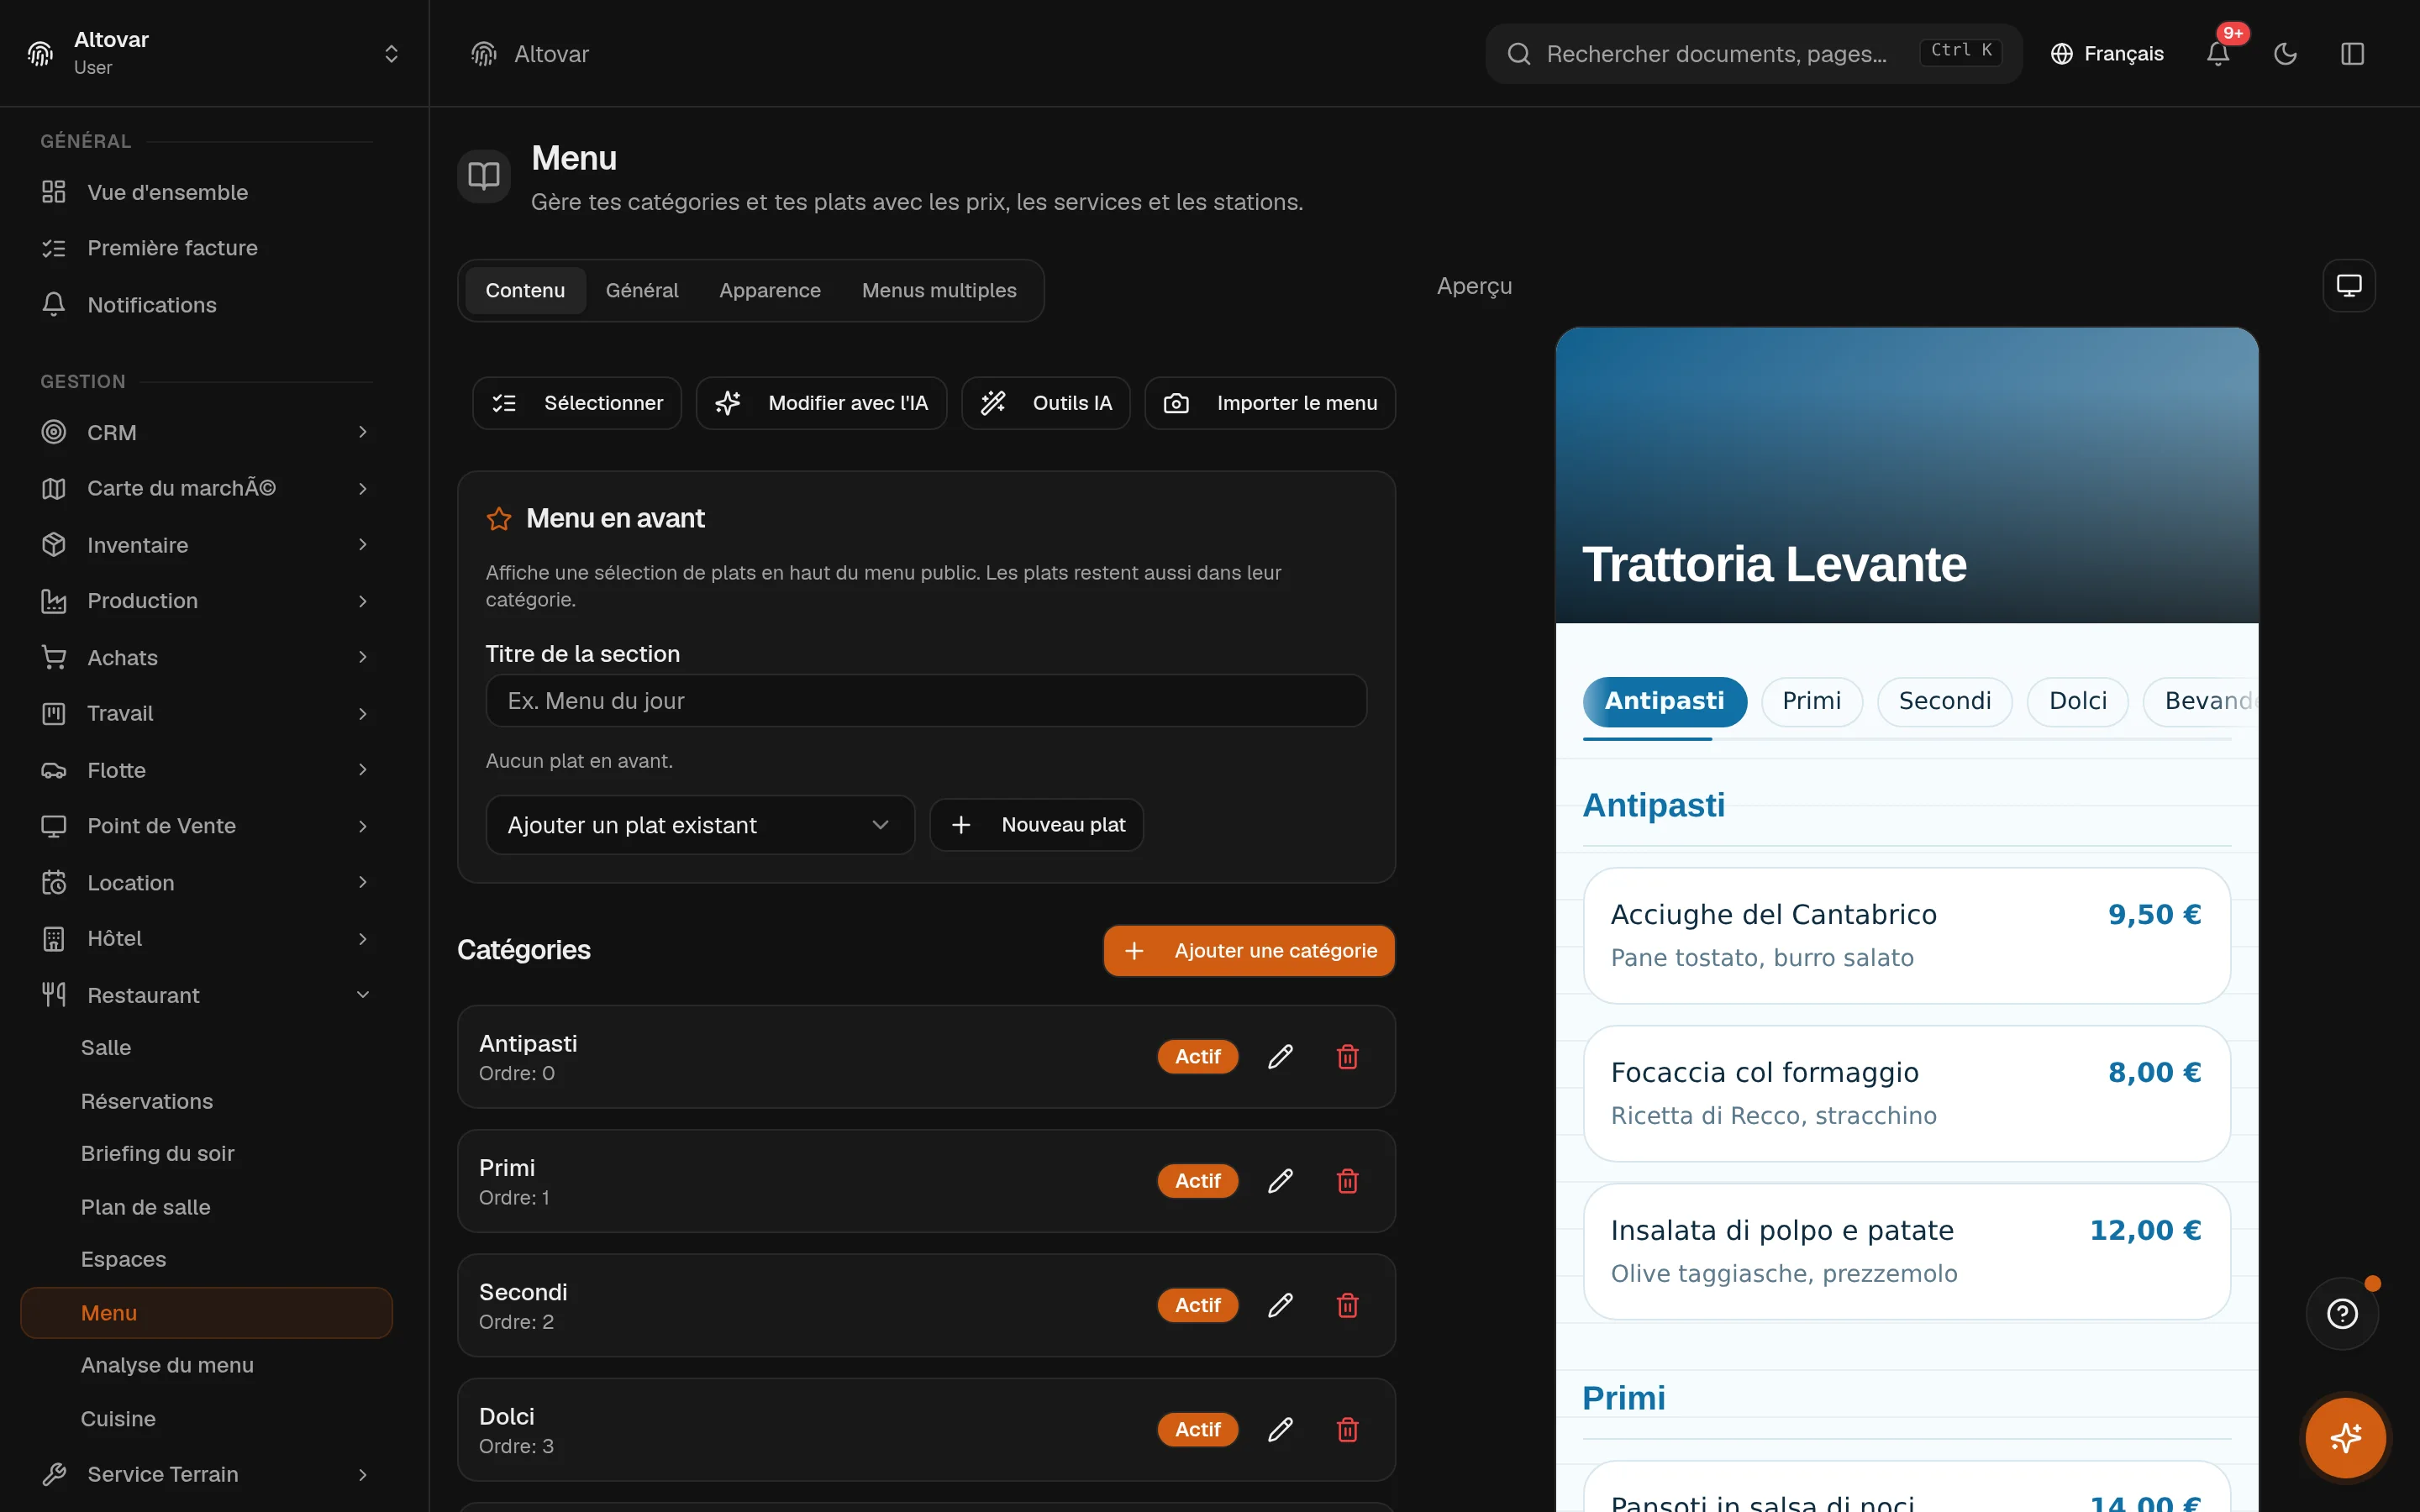Open the Réservations sidebar item
The image size is (2420, 1512).
tap(147, 1101)
